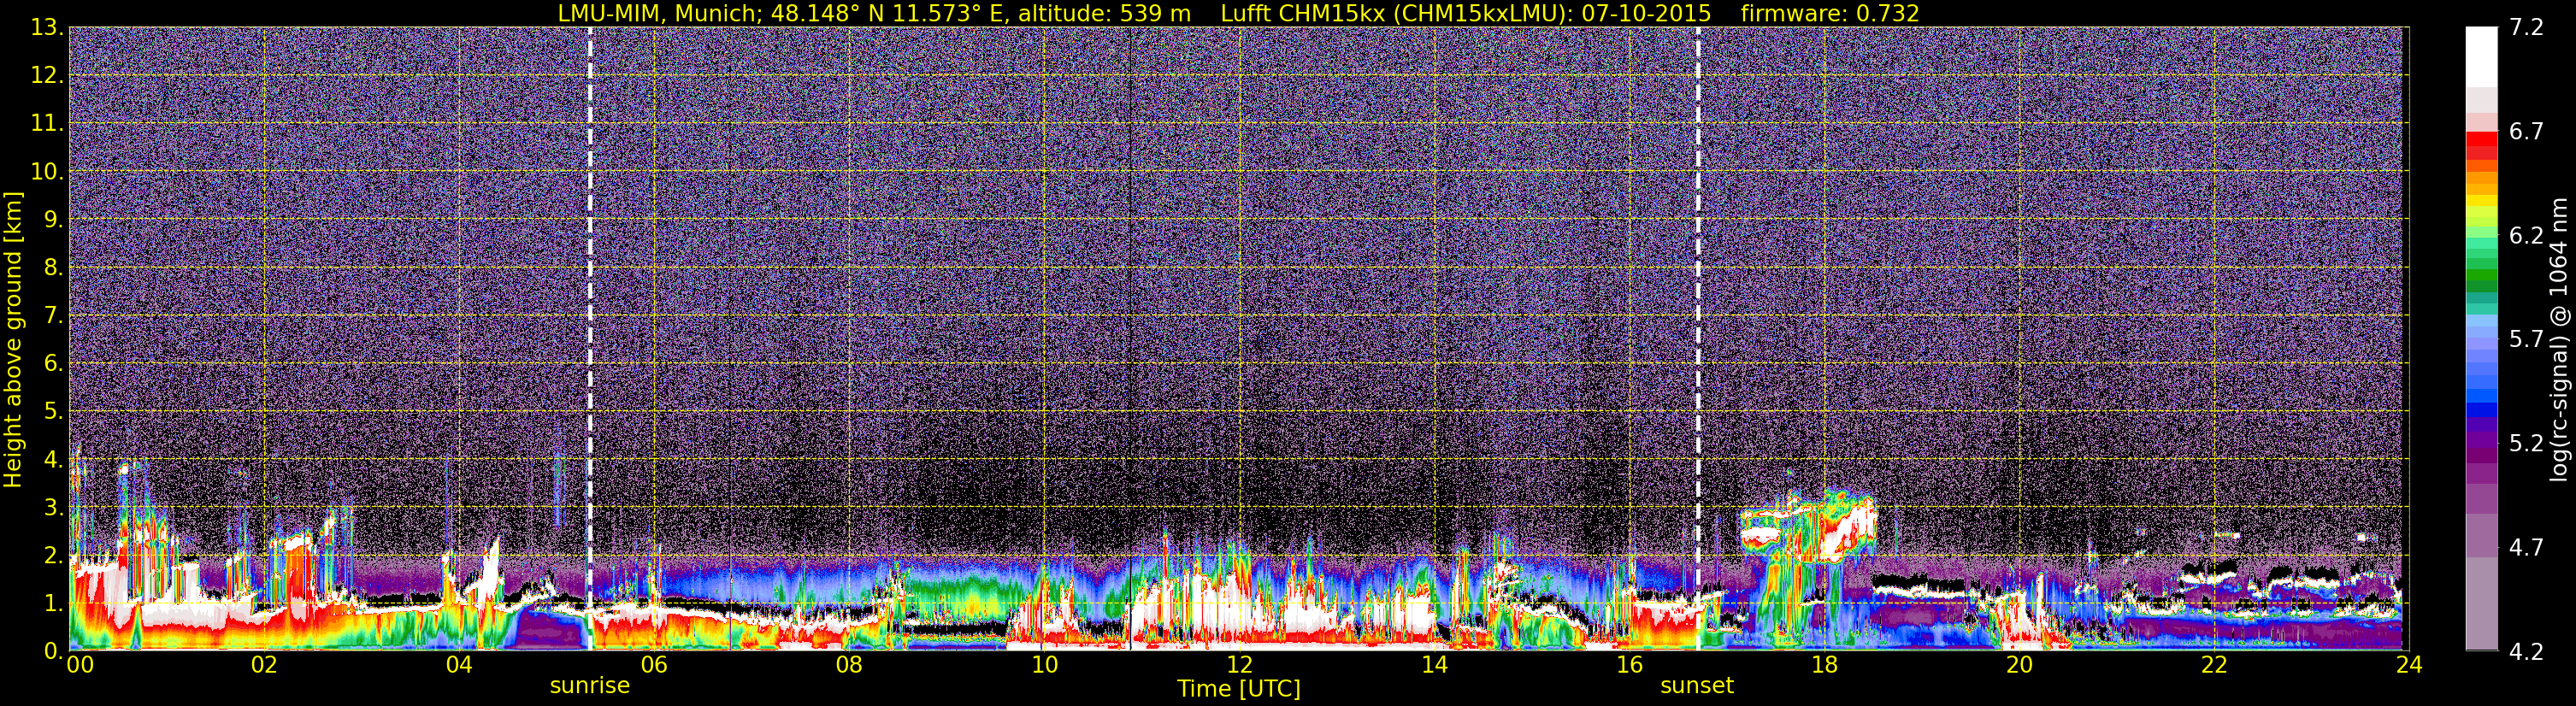Click the 5.7 colorbar tick label
The height and width of the screenshot is (706, 2576).
[2526, 339]
